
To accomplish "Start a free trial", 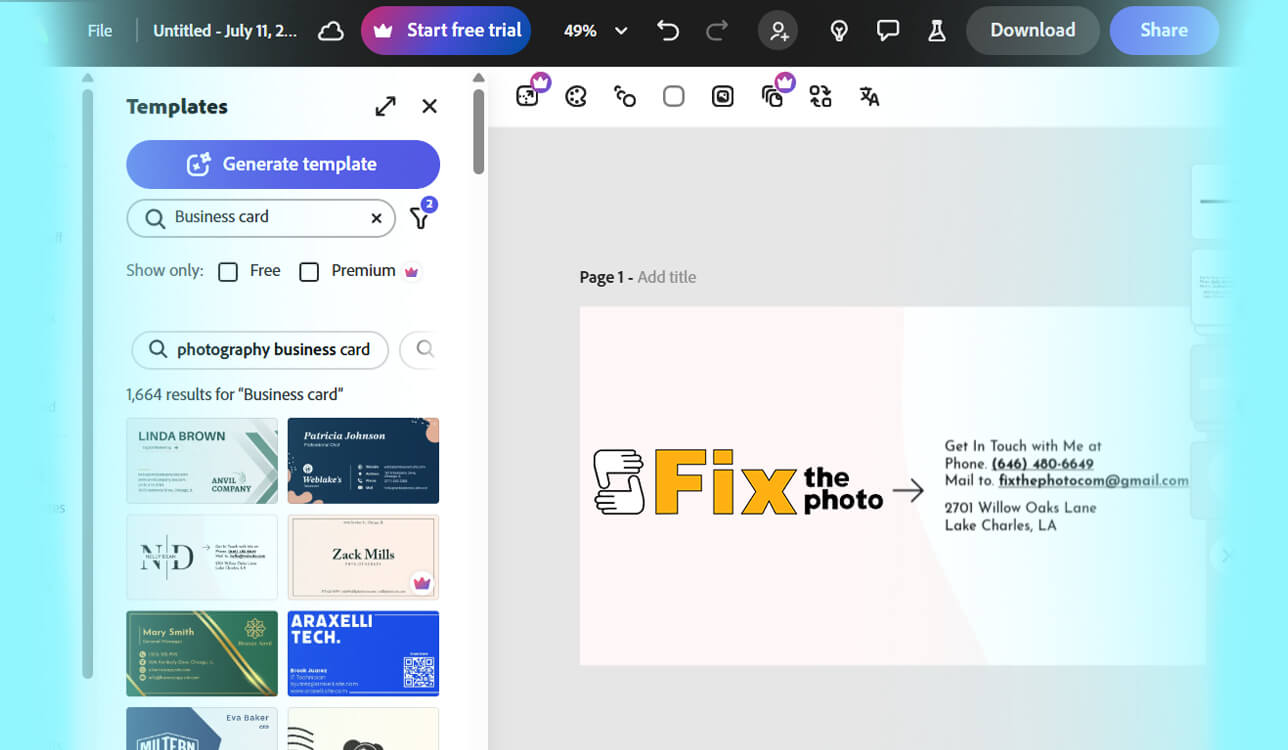I will 445,30.
